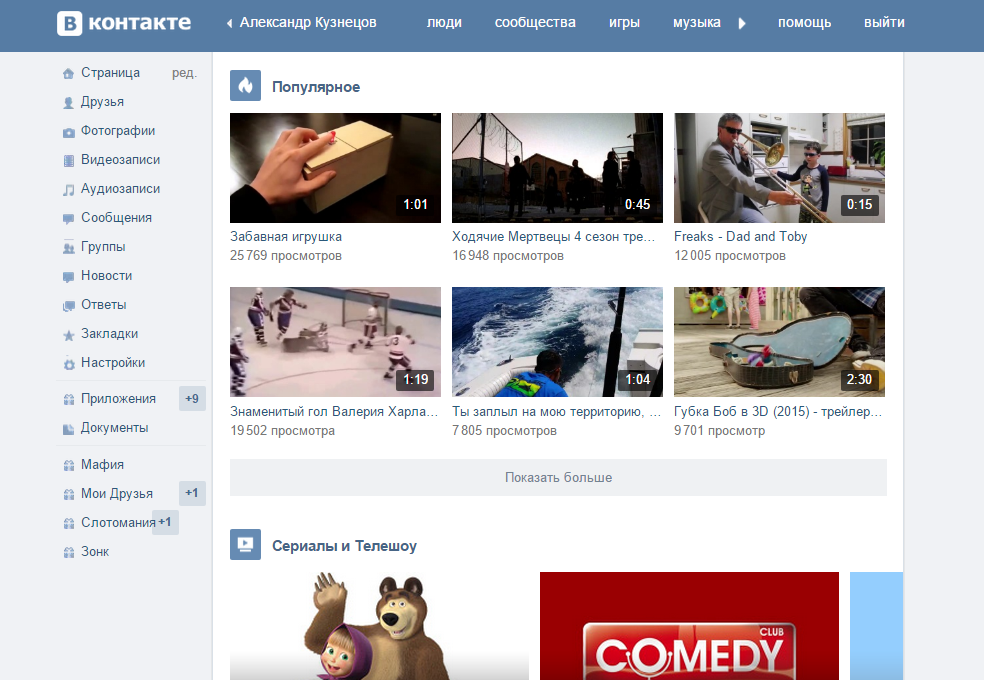Image resolution: width=984 pixels, height=680 pixels.
Task: Click the camera icon beside Фотографии
Action: point(68,132)
